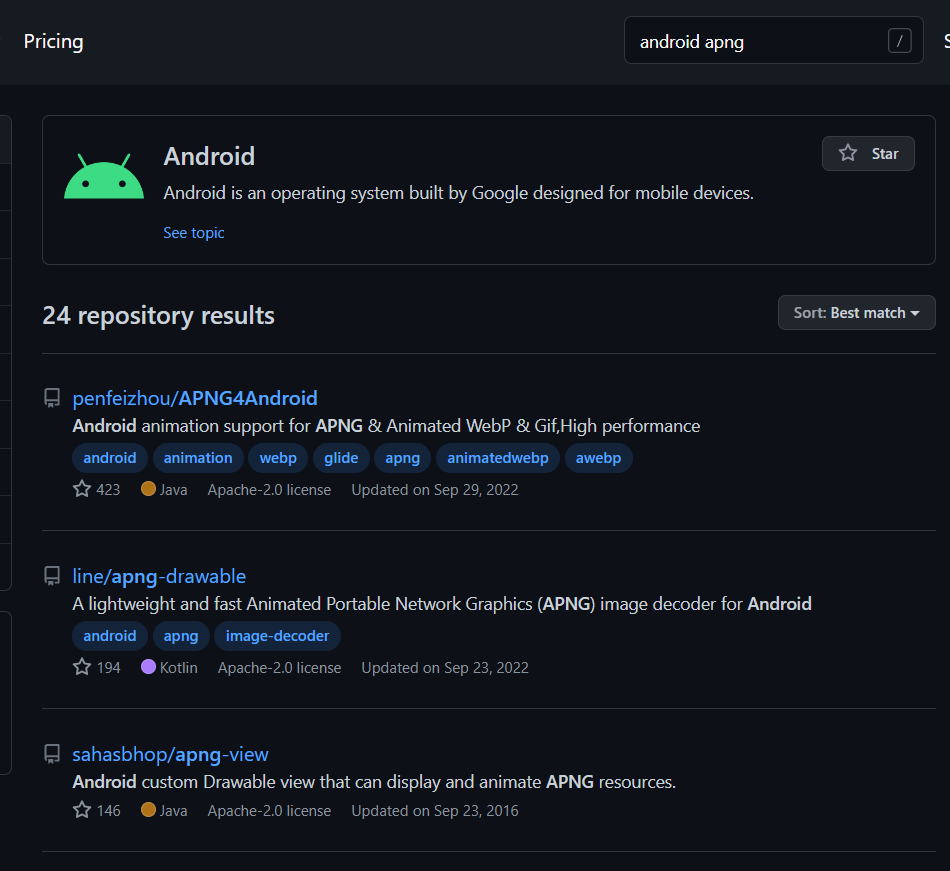The height and width of the screenshot is (871, 950).
Task: Click Updated on Sep 29, 2022 text
Action: point(435,489)
